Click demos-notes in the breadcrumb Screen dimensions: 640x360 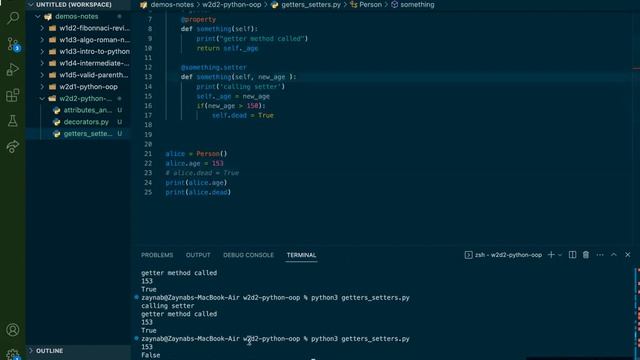point(172,5)
